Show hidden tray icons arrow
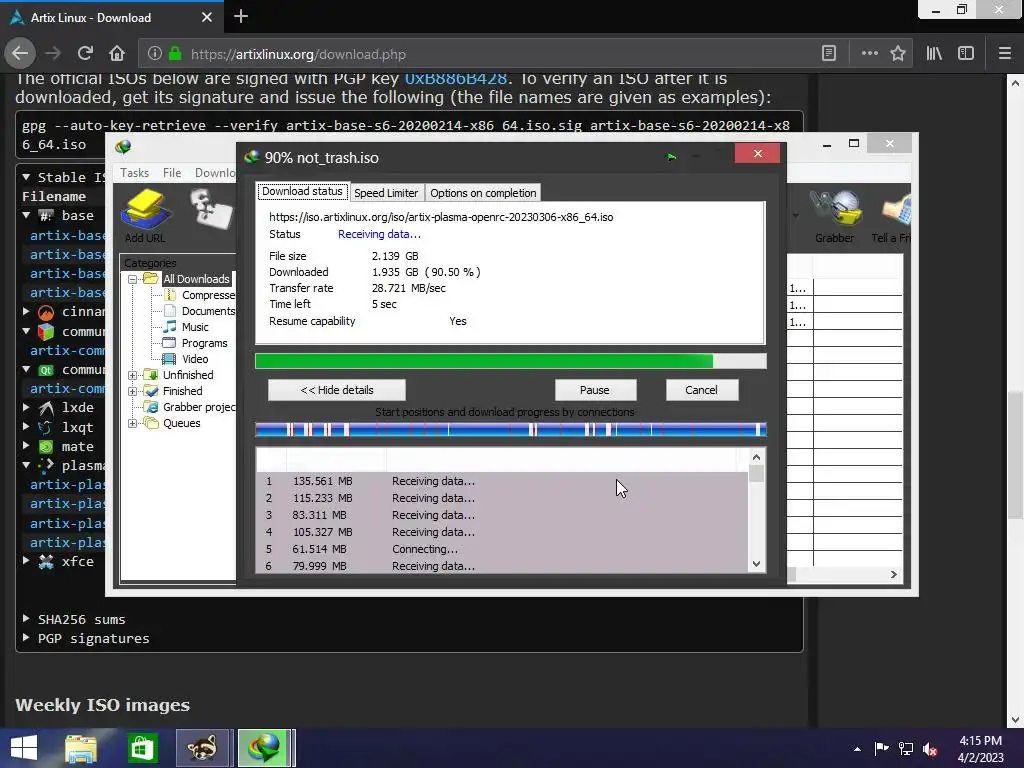This screenshot has height=768, width=1024. click(857, 749)
